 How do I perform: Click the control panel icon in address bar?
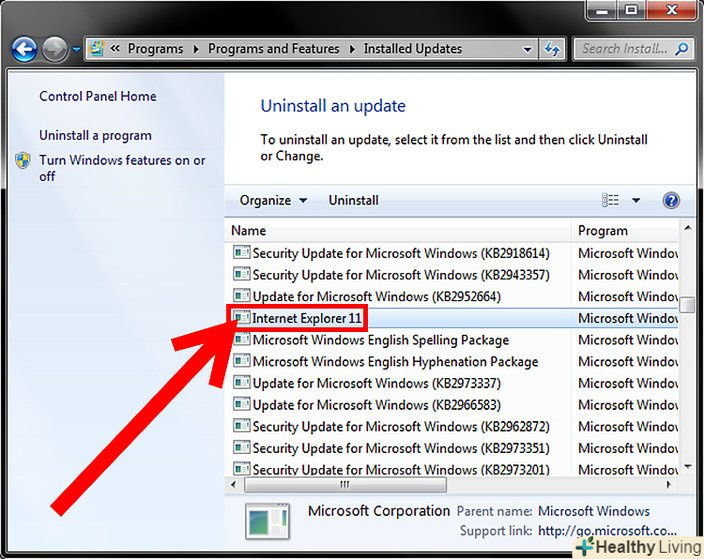pyautogui.click(x=96, y=48)
